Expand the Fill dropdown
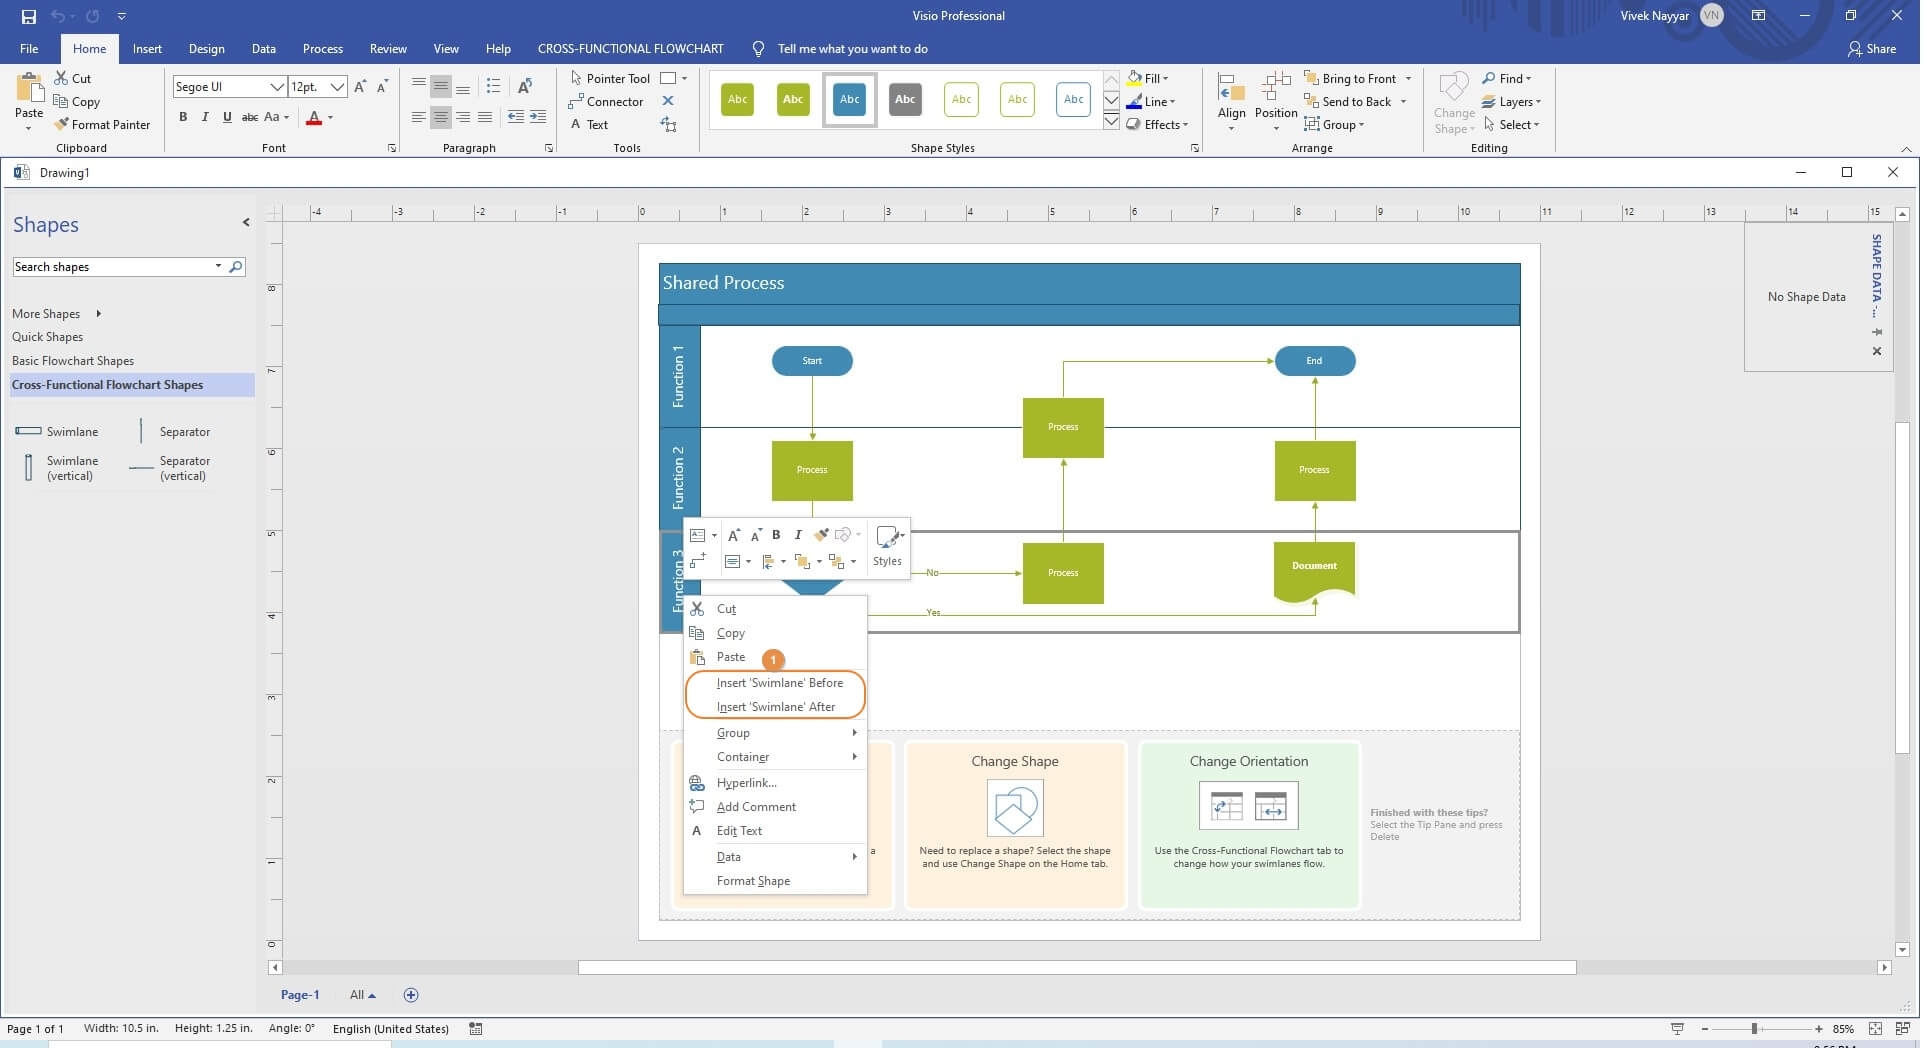Viewport: 1928px width, 1048px height. tap(1165, 78)
